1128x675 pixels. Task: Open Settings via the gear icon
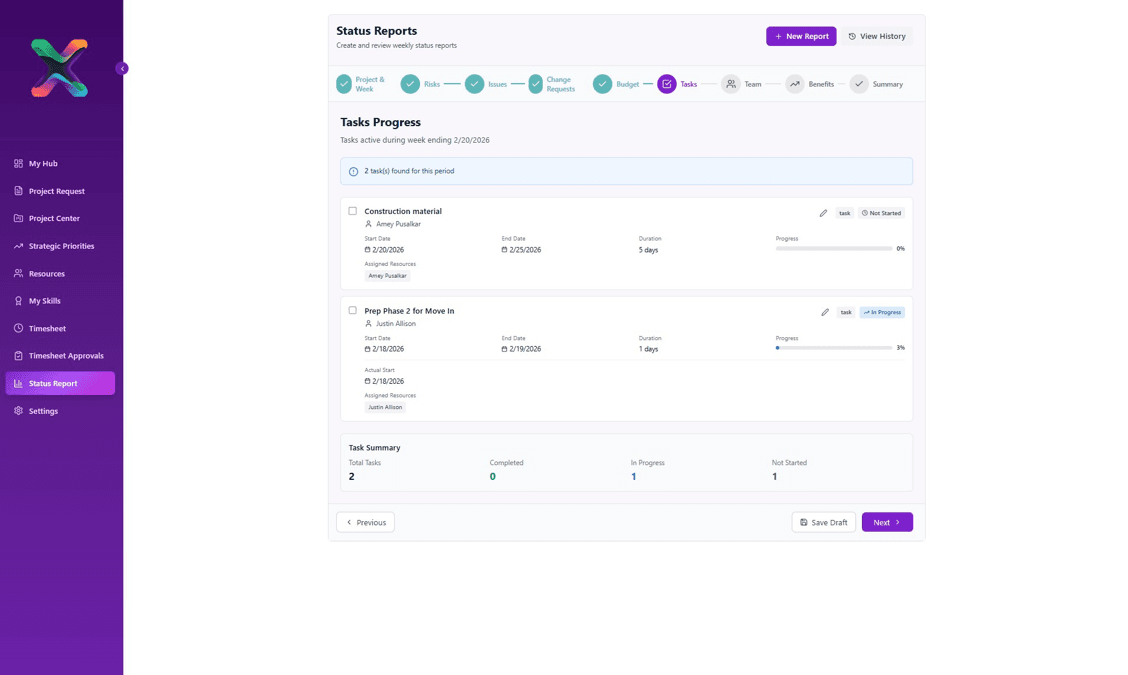click(16, 410)
